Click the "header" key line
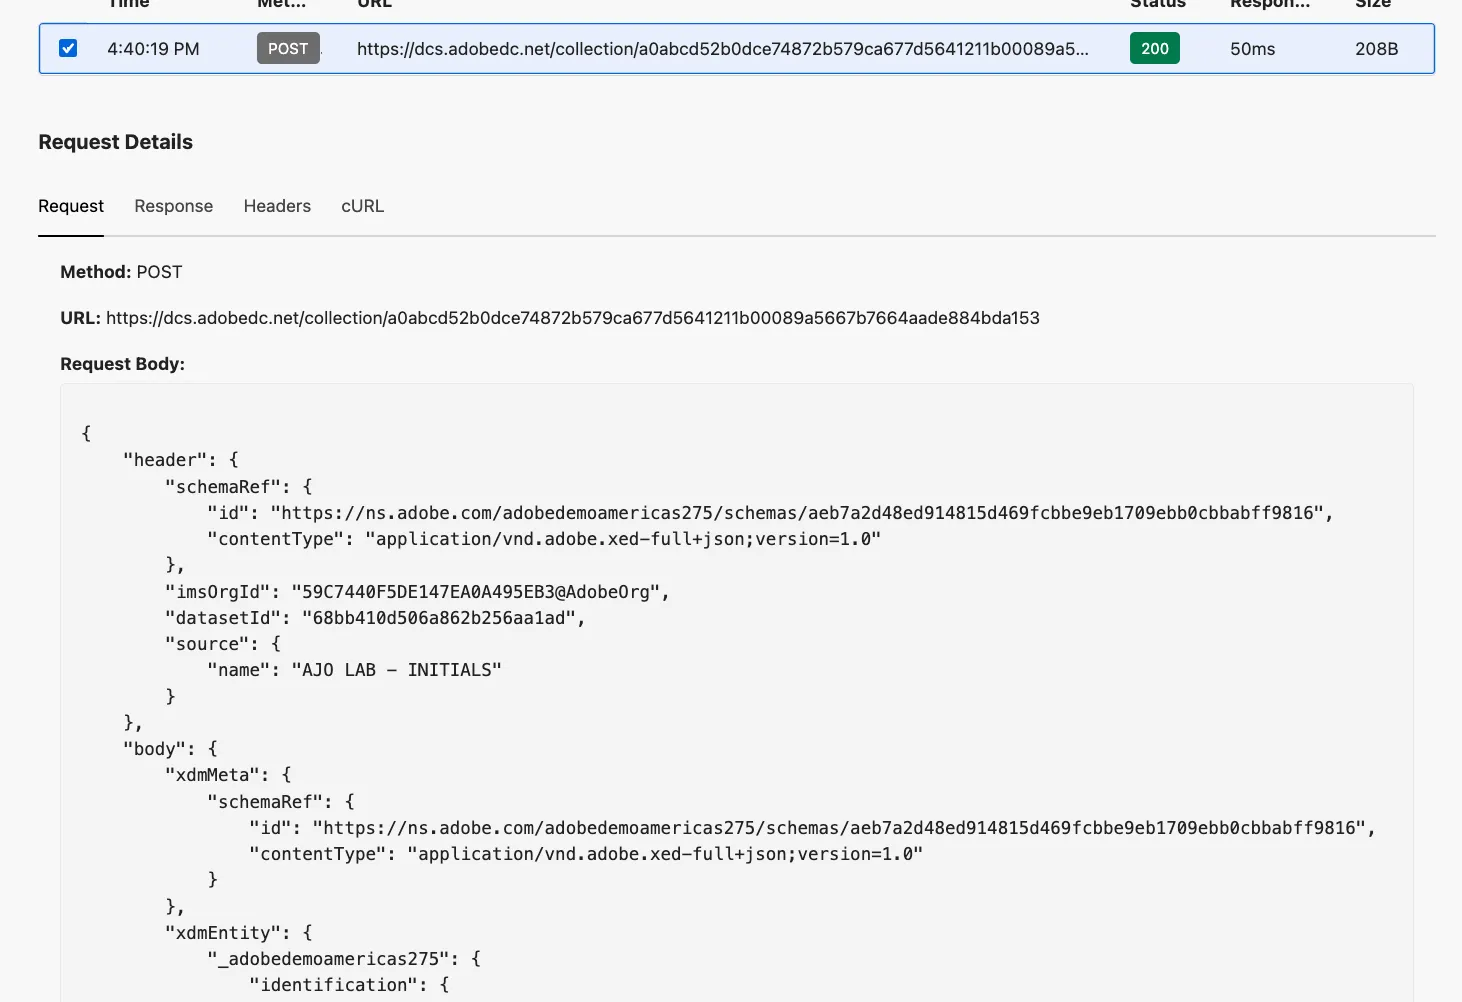This screenshot has height=1002, width=1462. pos(181,460)
